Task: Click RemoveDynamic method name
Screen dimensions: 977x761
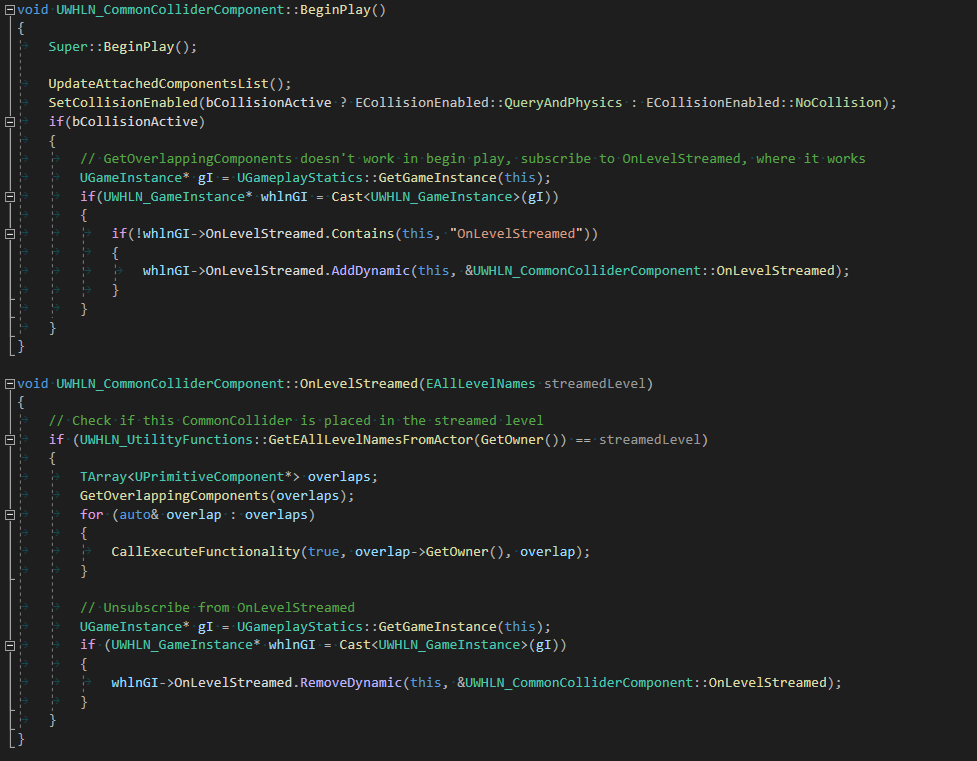Action: point(351,682)
